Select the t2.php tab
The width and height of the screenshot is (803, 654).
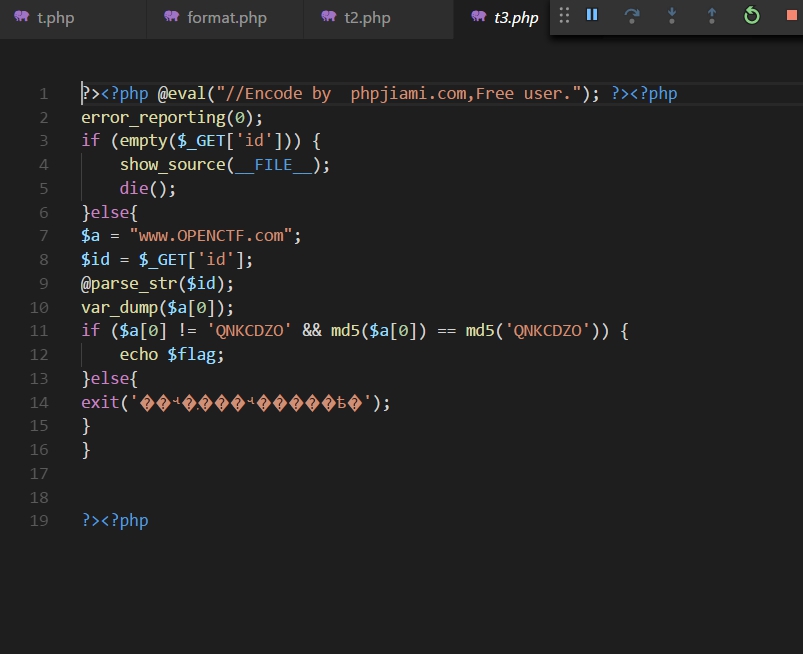(378, 18)
